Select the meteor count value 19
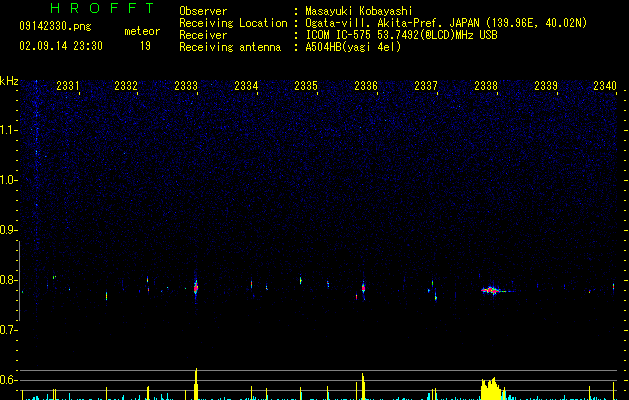629x400 pixels. pos(145,46)
